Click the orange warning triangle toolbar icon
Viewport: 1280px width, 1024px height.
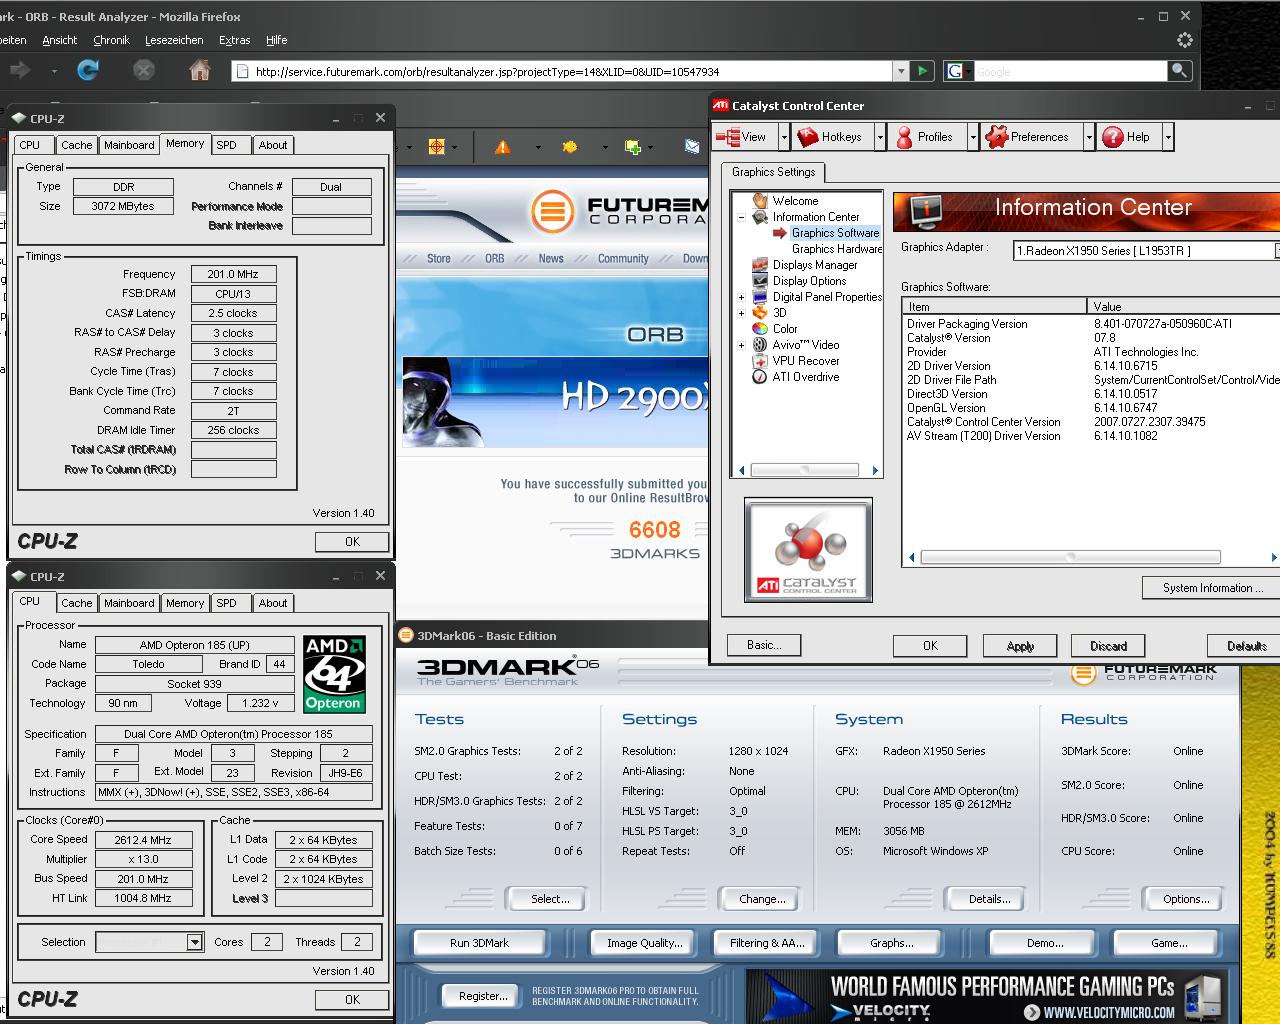point(502,147)
